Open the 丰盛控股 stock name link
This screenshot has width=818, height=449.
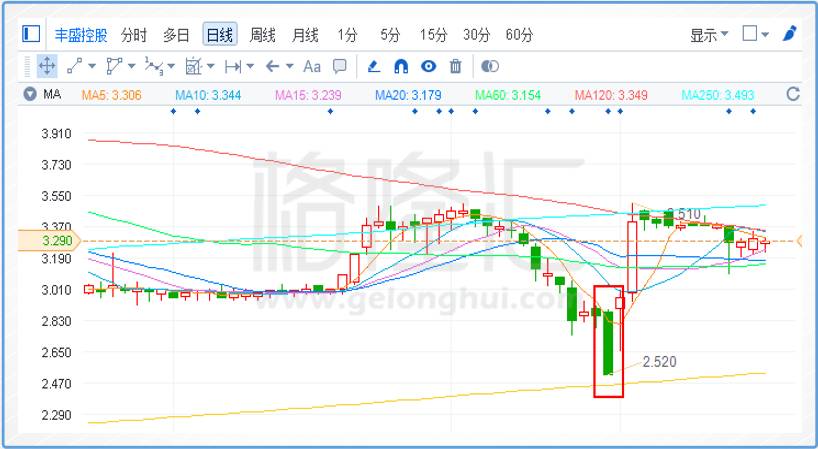pos(81,35)
